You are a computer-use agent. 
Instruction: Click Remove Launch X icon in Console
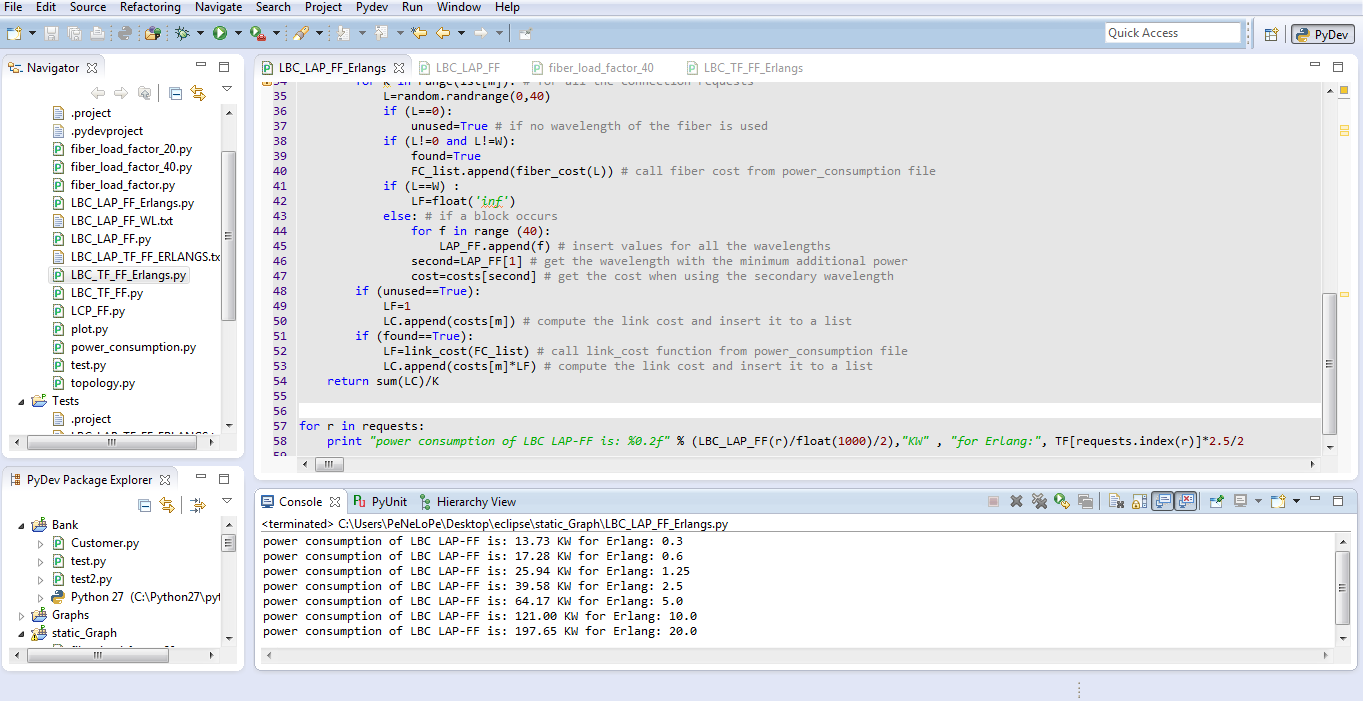1016,501
